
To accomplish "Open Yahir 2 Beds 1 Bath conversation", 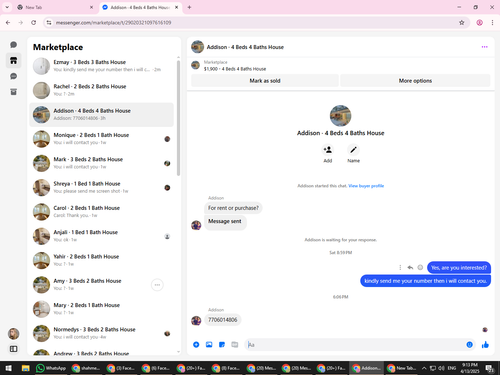I will coord(102,260).
